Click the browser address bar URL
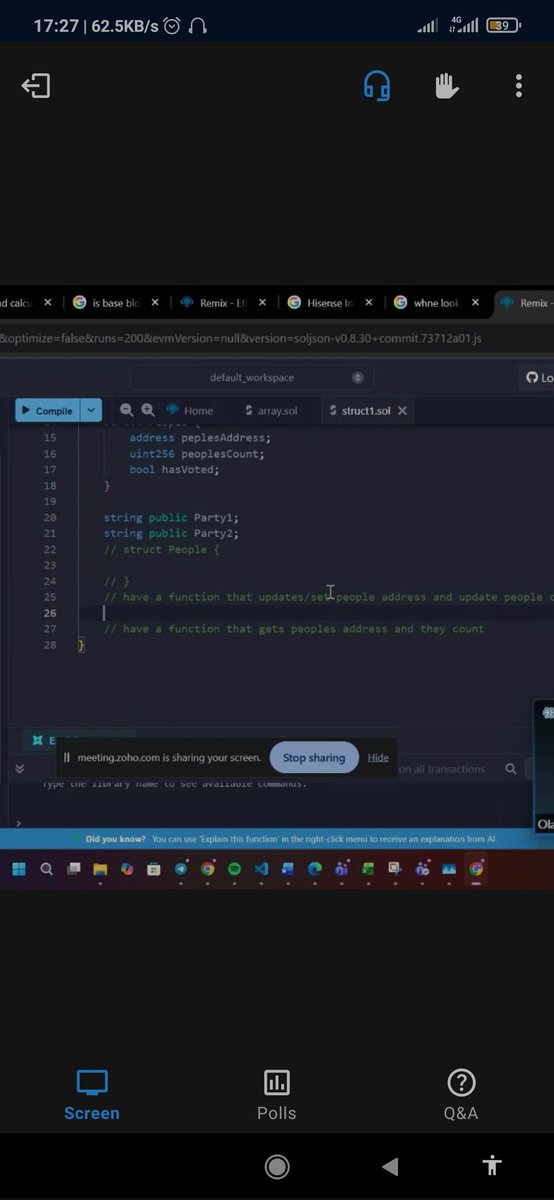 coord(241,338)
